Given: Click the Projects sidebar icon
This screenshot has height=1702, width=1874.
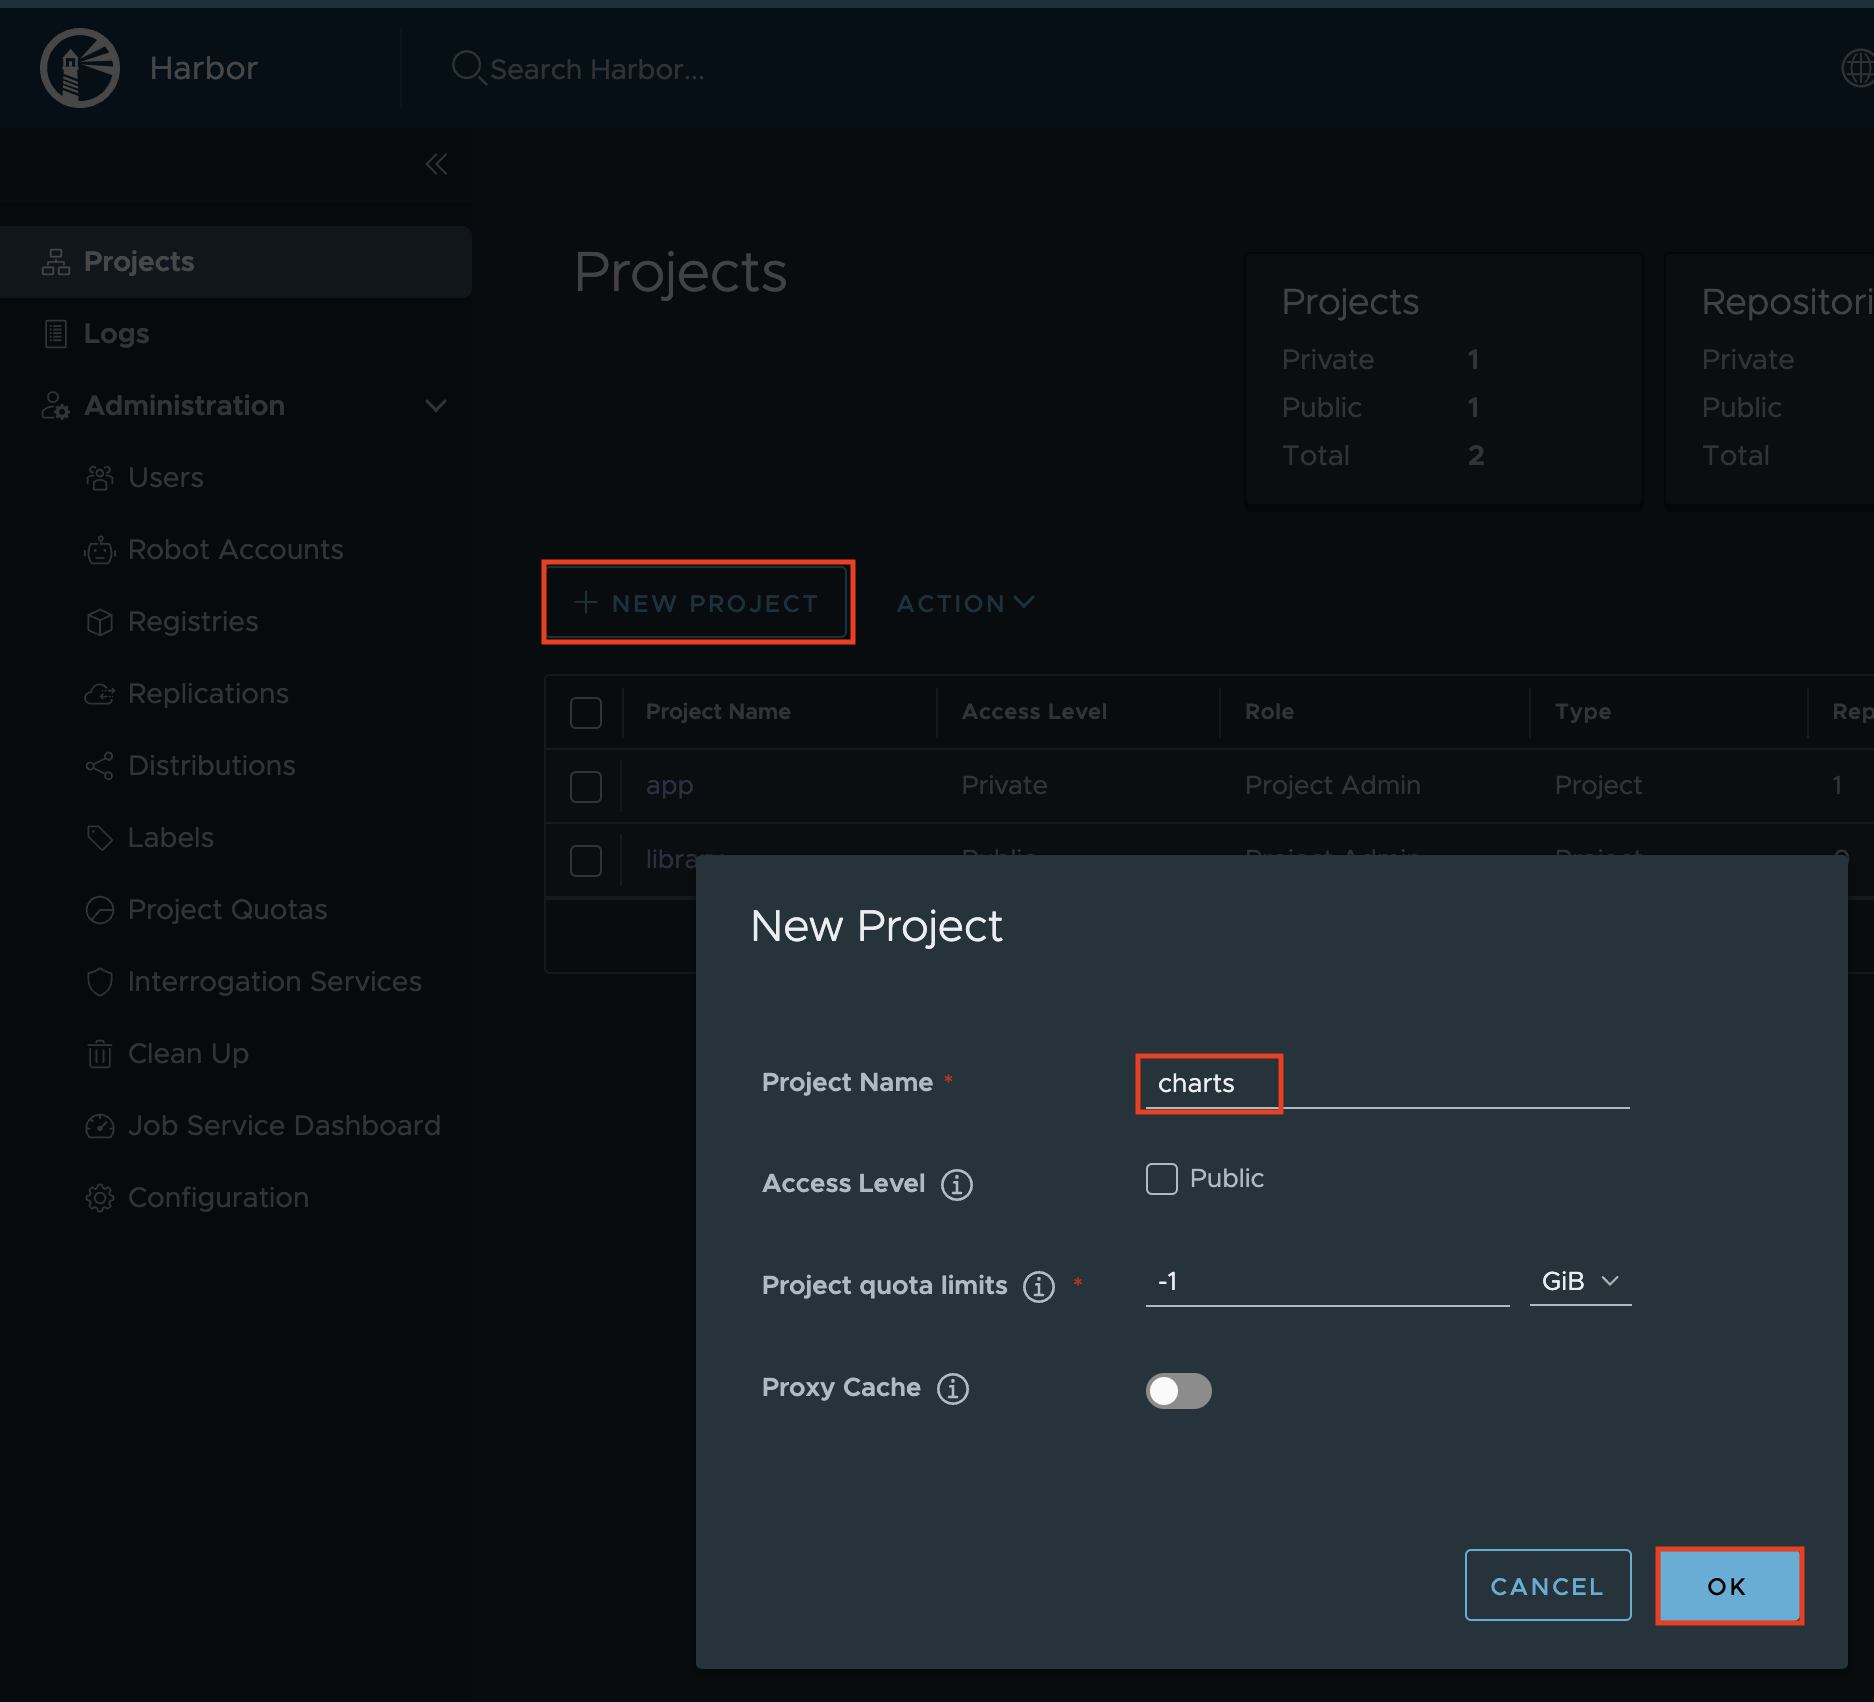Looking at the screenshot, I should (56, 262).
